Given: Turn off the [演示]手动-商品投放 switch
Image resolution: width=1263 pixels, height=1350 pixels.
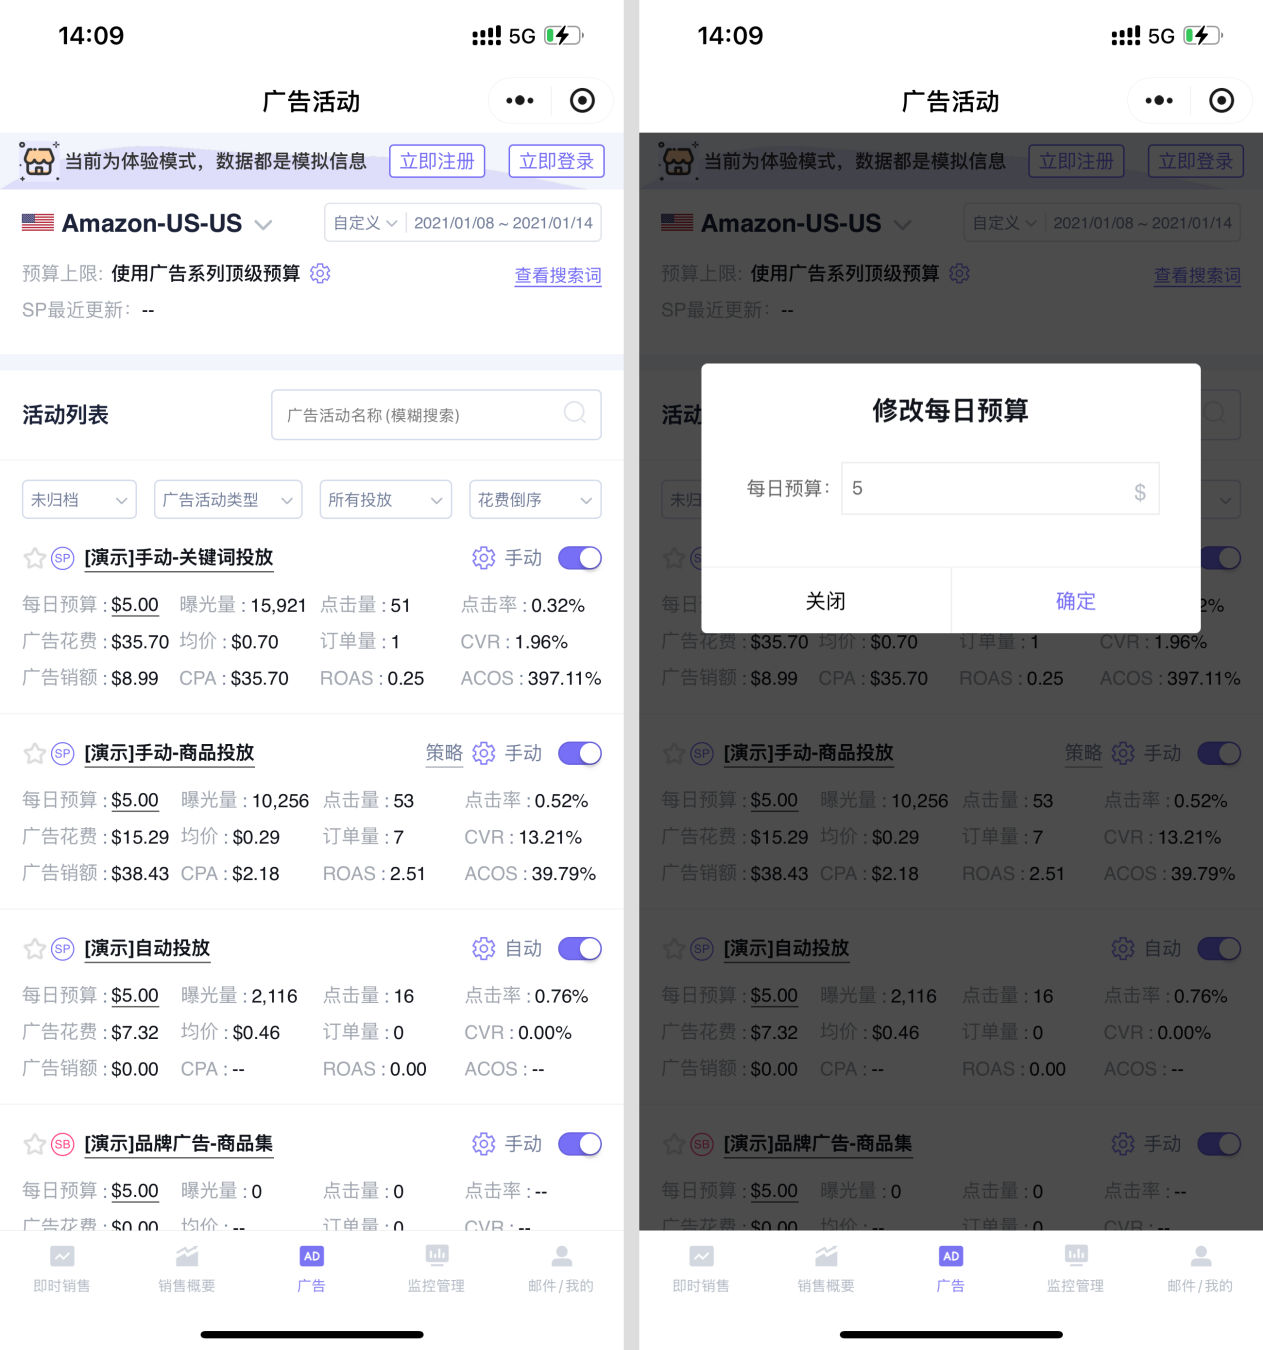Looking at the screenshot, I should [x=579, y=753].
